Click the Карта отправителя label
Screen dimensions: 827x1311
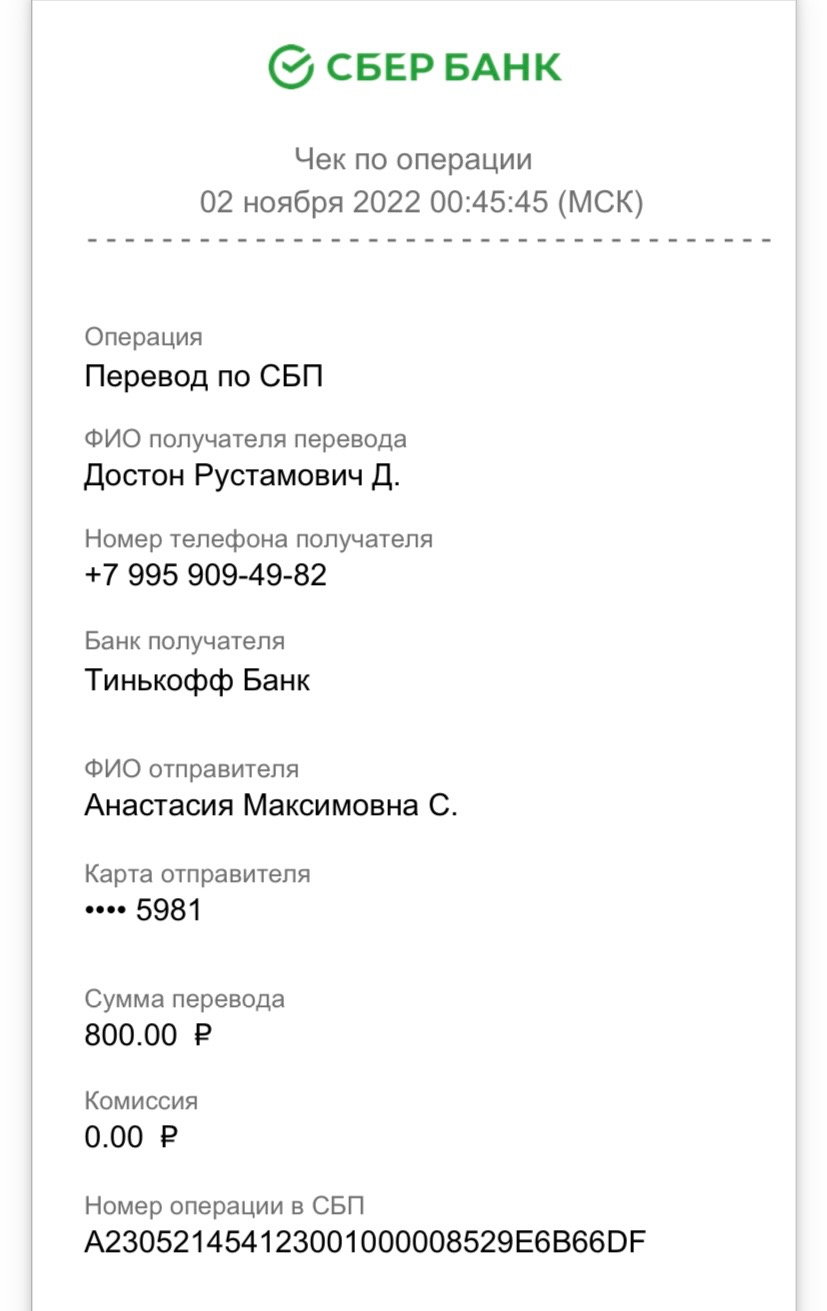coord(198,874)
